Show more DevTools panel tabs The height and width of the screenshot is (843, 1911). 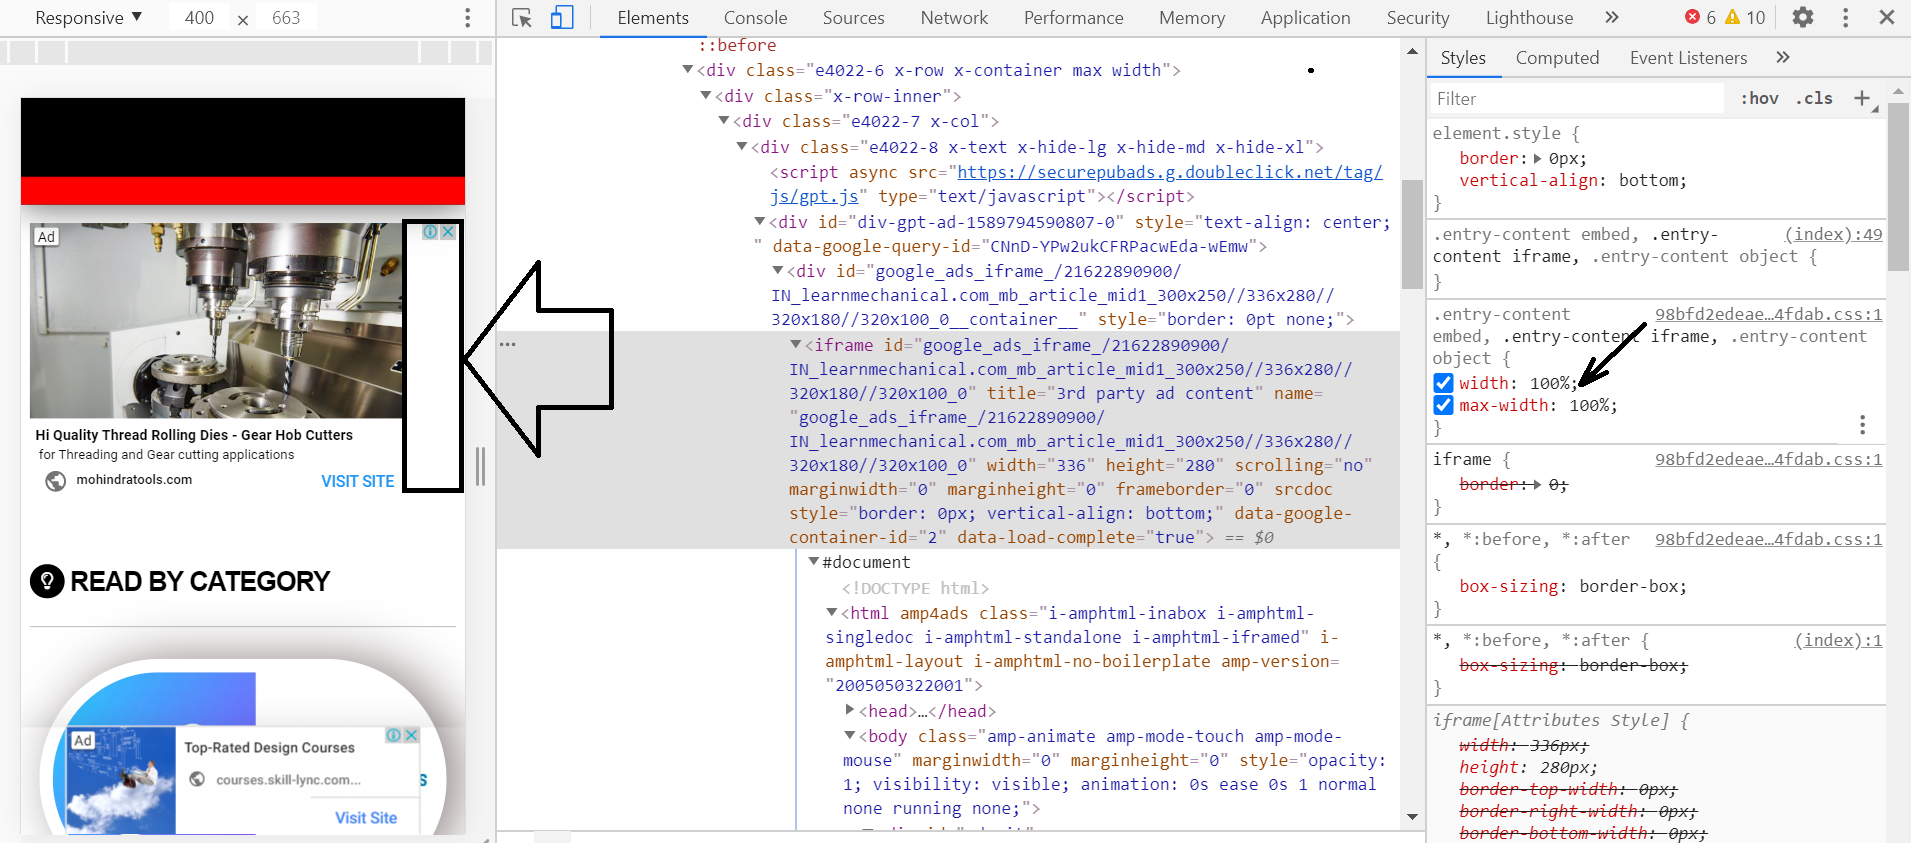tap(1611, 17)
